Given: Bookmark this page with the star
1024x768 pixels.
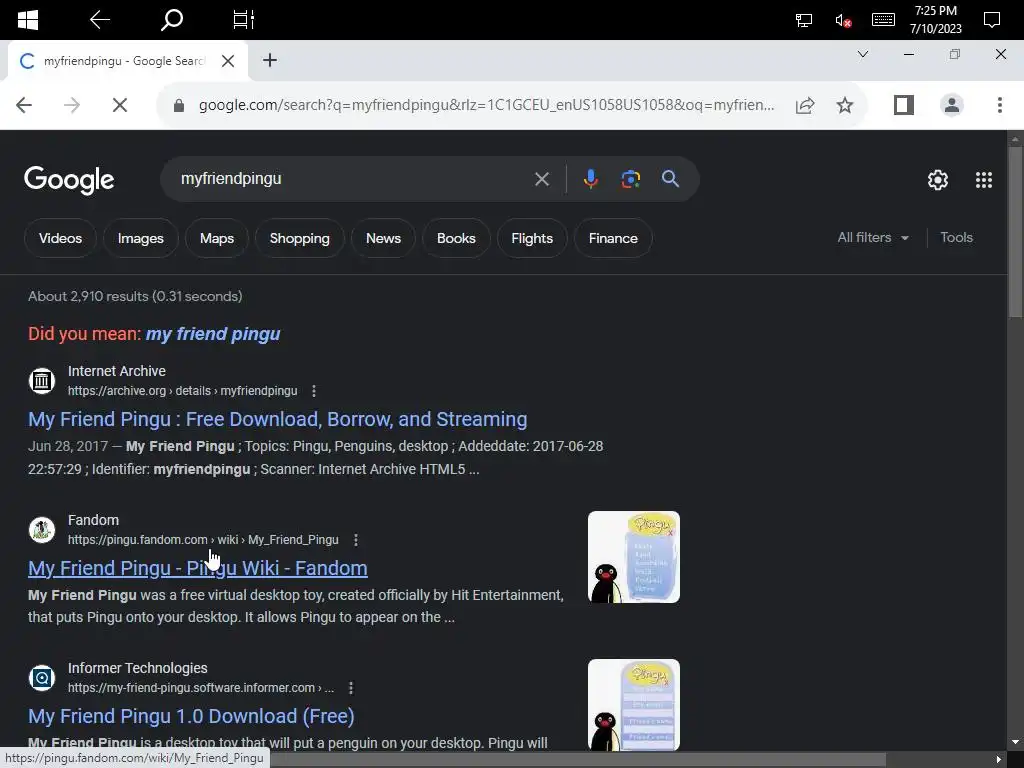Looking at the screenshot, I should [x=845, y=105].
